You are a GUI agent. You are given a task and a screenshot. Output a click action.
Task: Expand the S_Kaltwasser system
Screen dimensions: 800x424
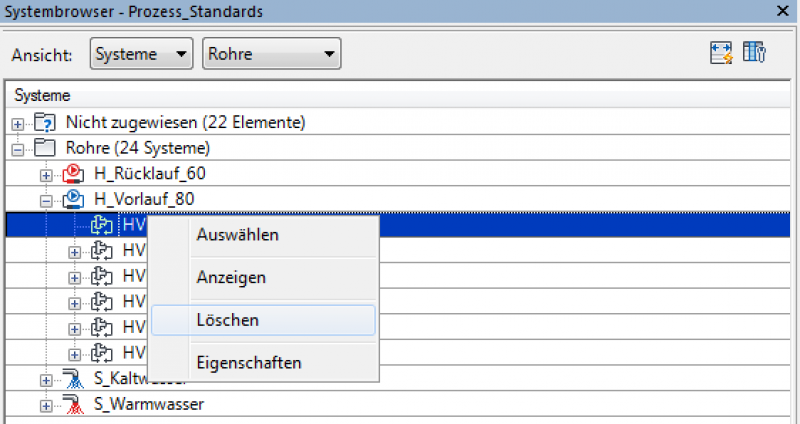click(x=45, y=380)
